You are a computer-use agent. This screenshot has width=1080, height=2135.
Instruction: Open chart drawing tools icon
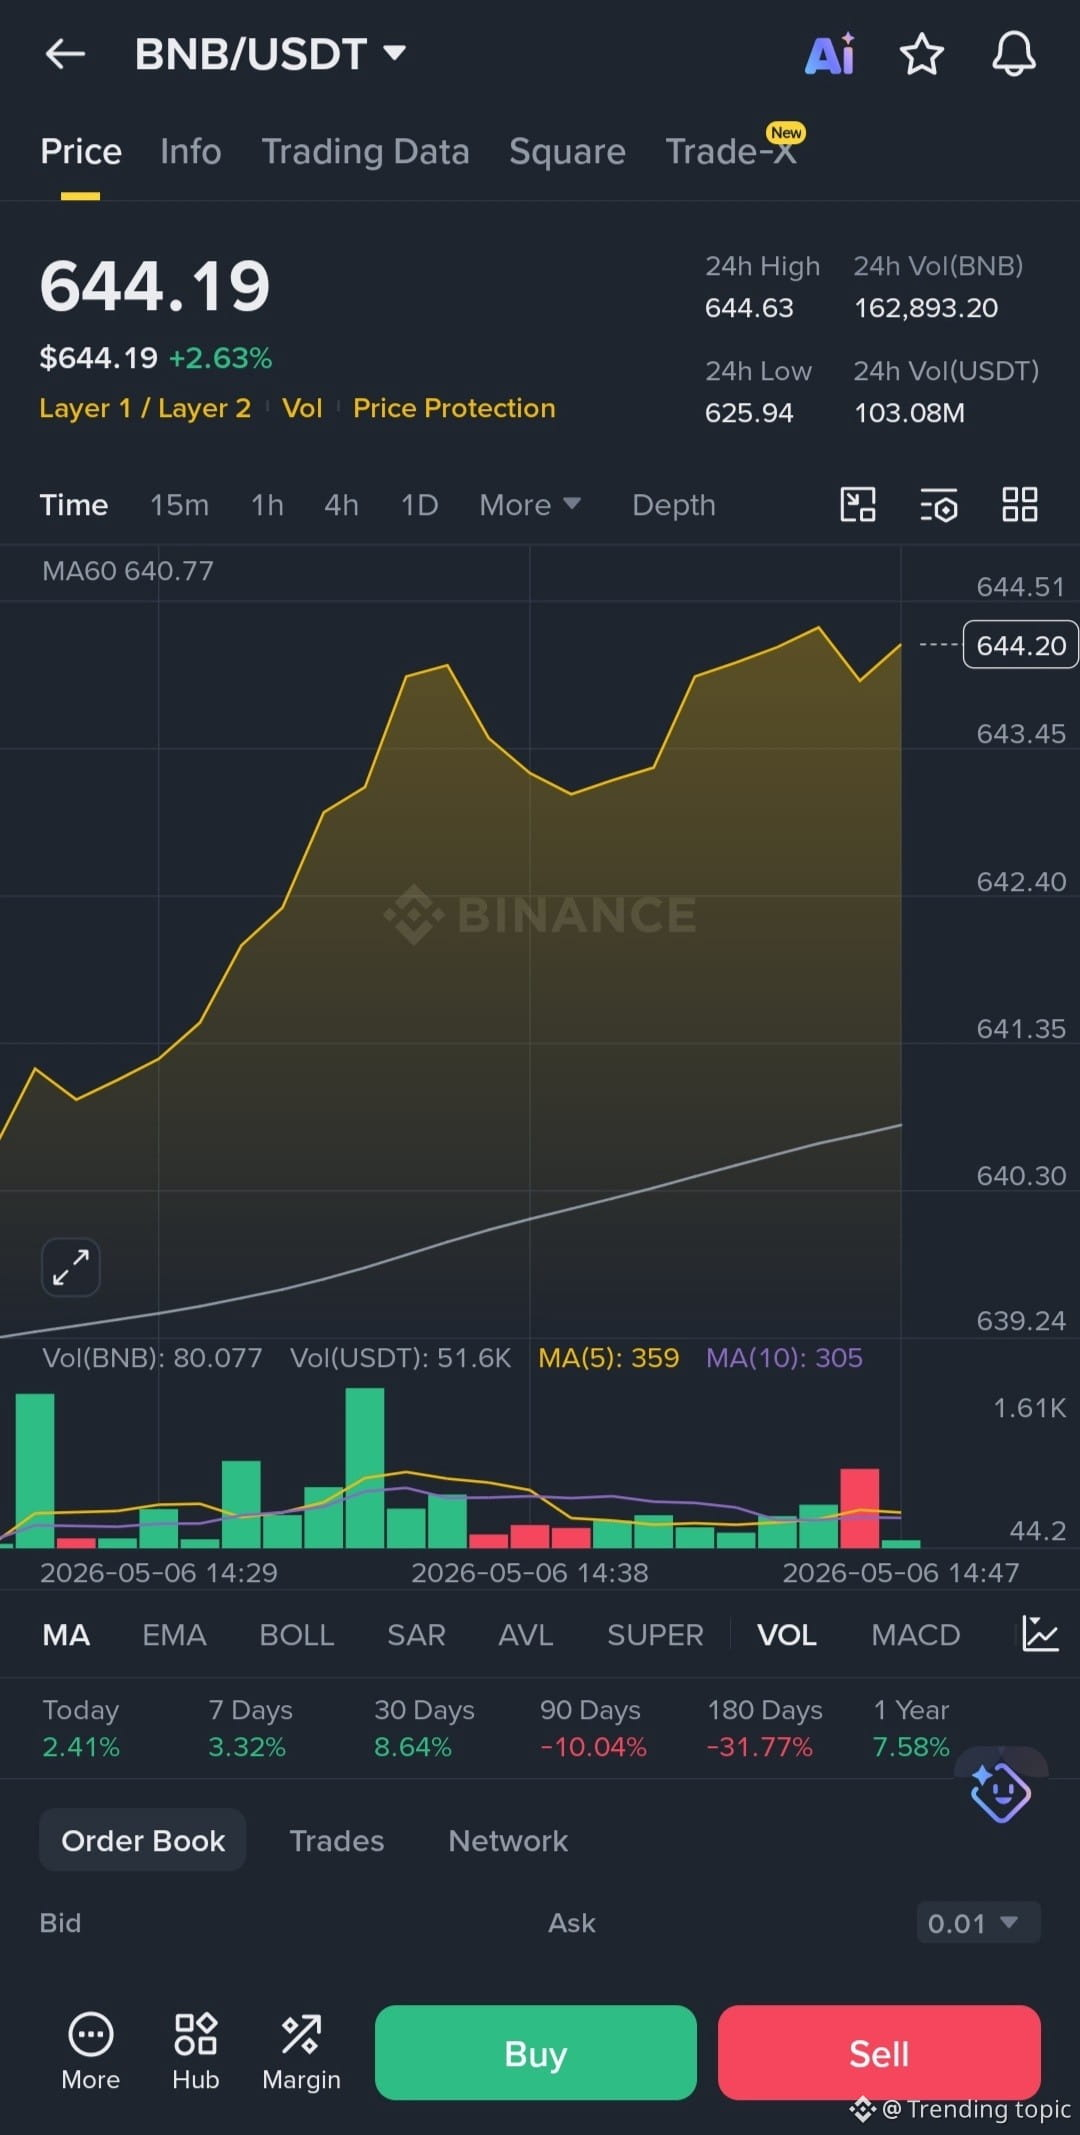tap(858, 505)
